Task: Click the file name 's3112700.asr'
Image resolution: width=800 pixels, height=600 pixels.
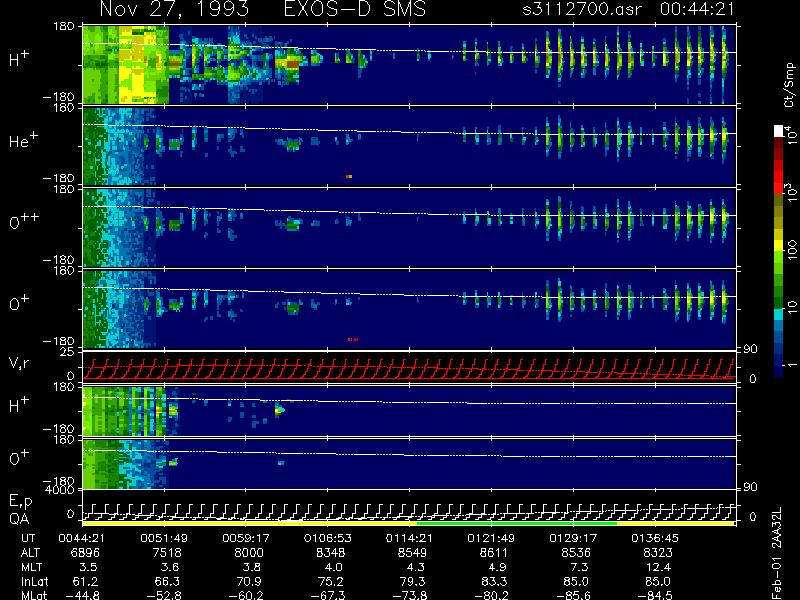Action: (582, 9)
